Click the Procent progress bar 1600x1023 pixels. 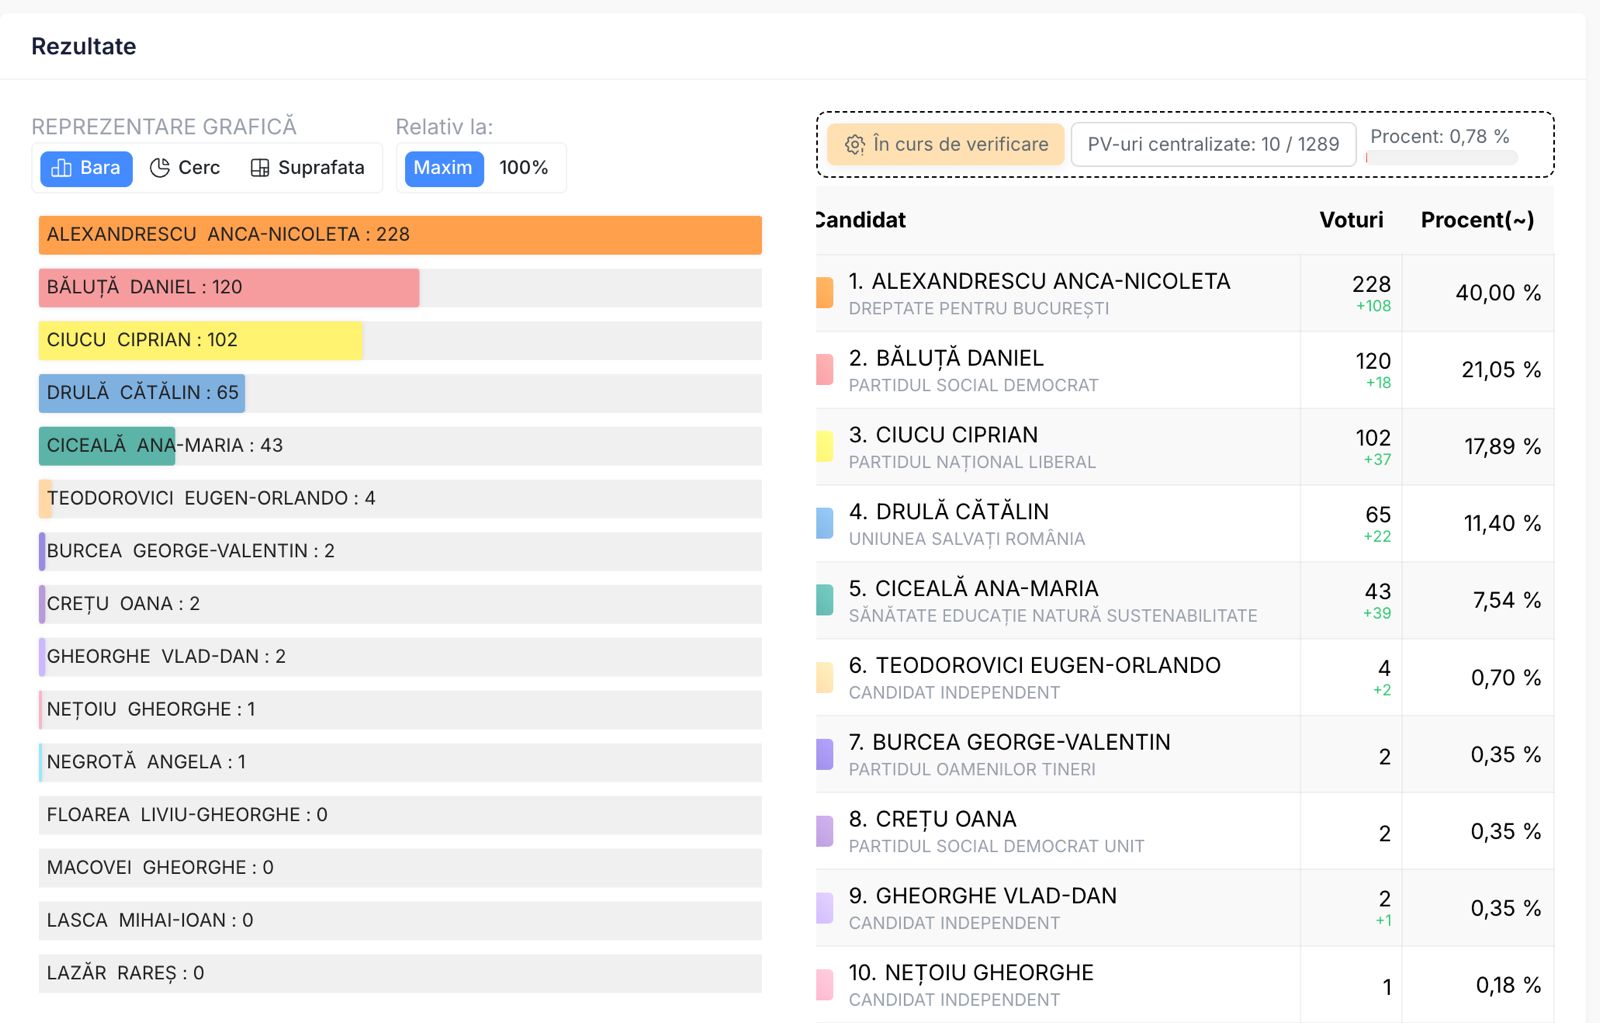(x=1441, y=158)
